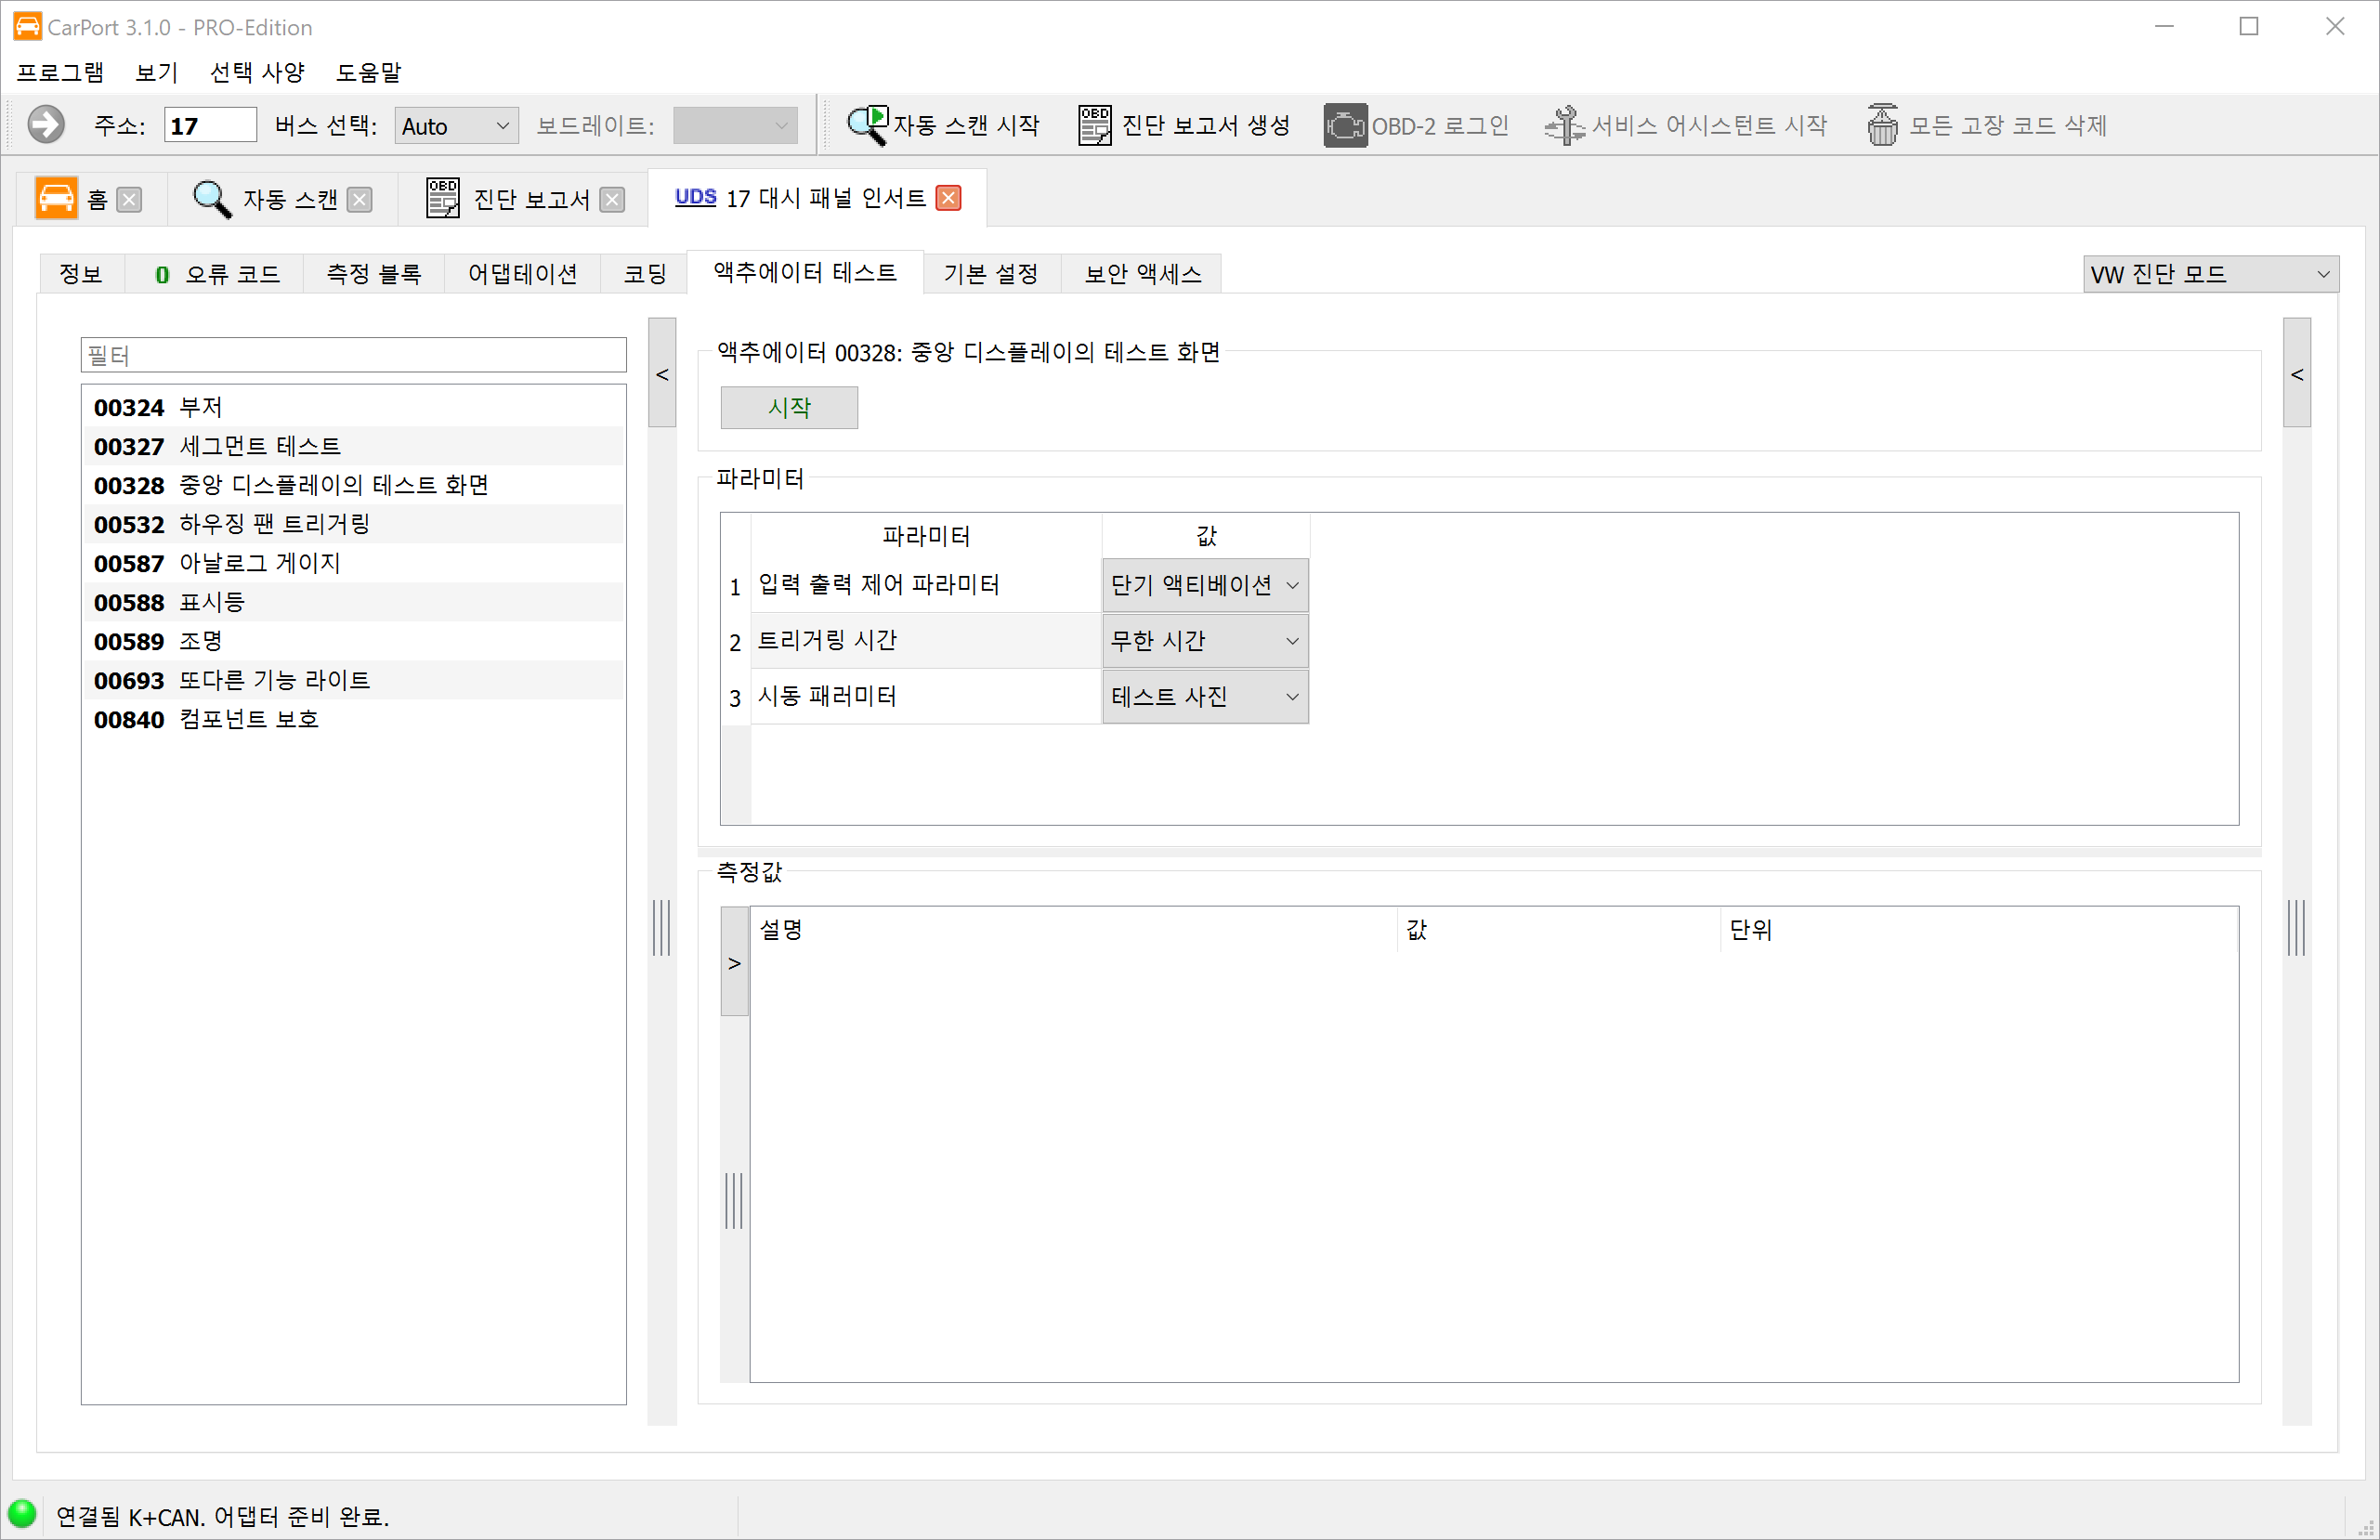Open the home tab car icon
Viewport: 2380px width, 1540px height.
tap(57, 197)
